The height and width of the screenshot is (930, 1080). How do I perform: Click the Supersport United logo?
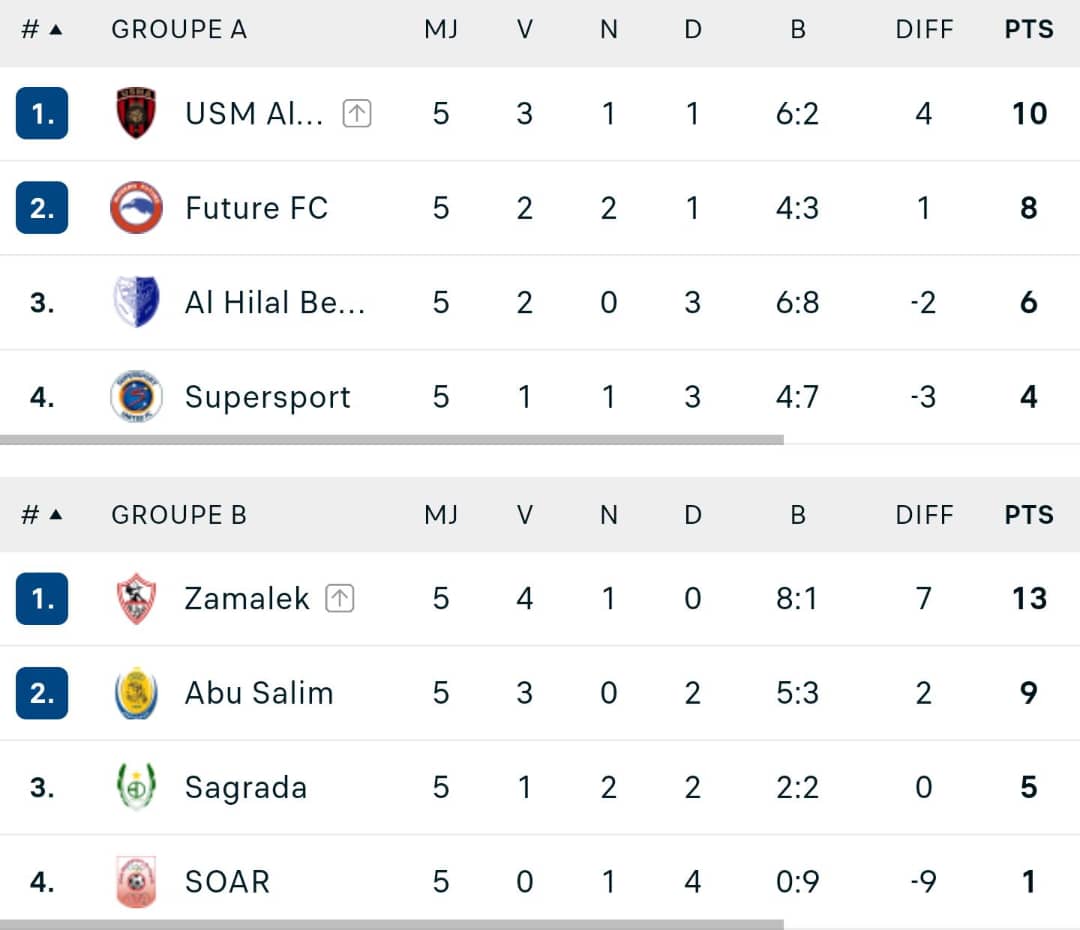[x=136, y=397]
